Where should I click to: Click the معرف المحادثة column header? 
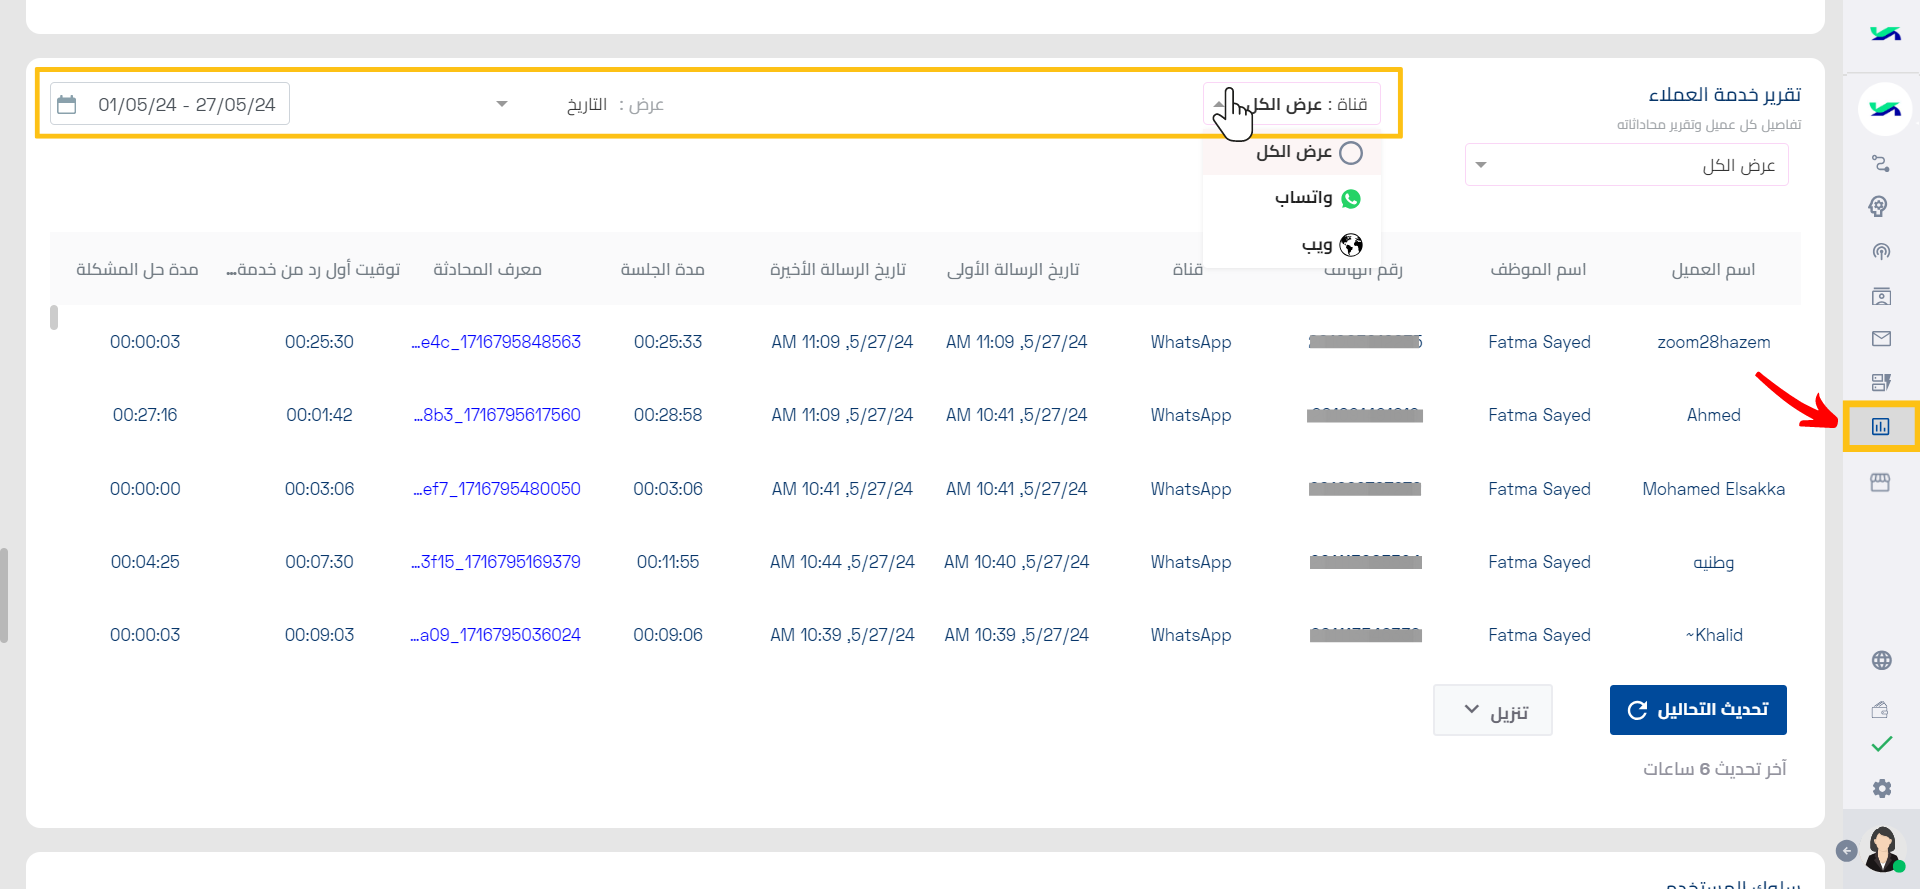pyautogui.click(x=487, y=269)
